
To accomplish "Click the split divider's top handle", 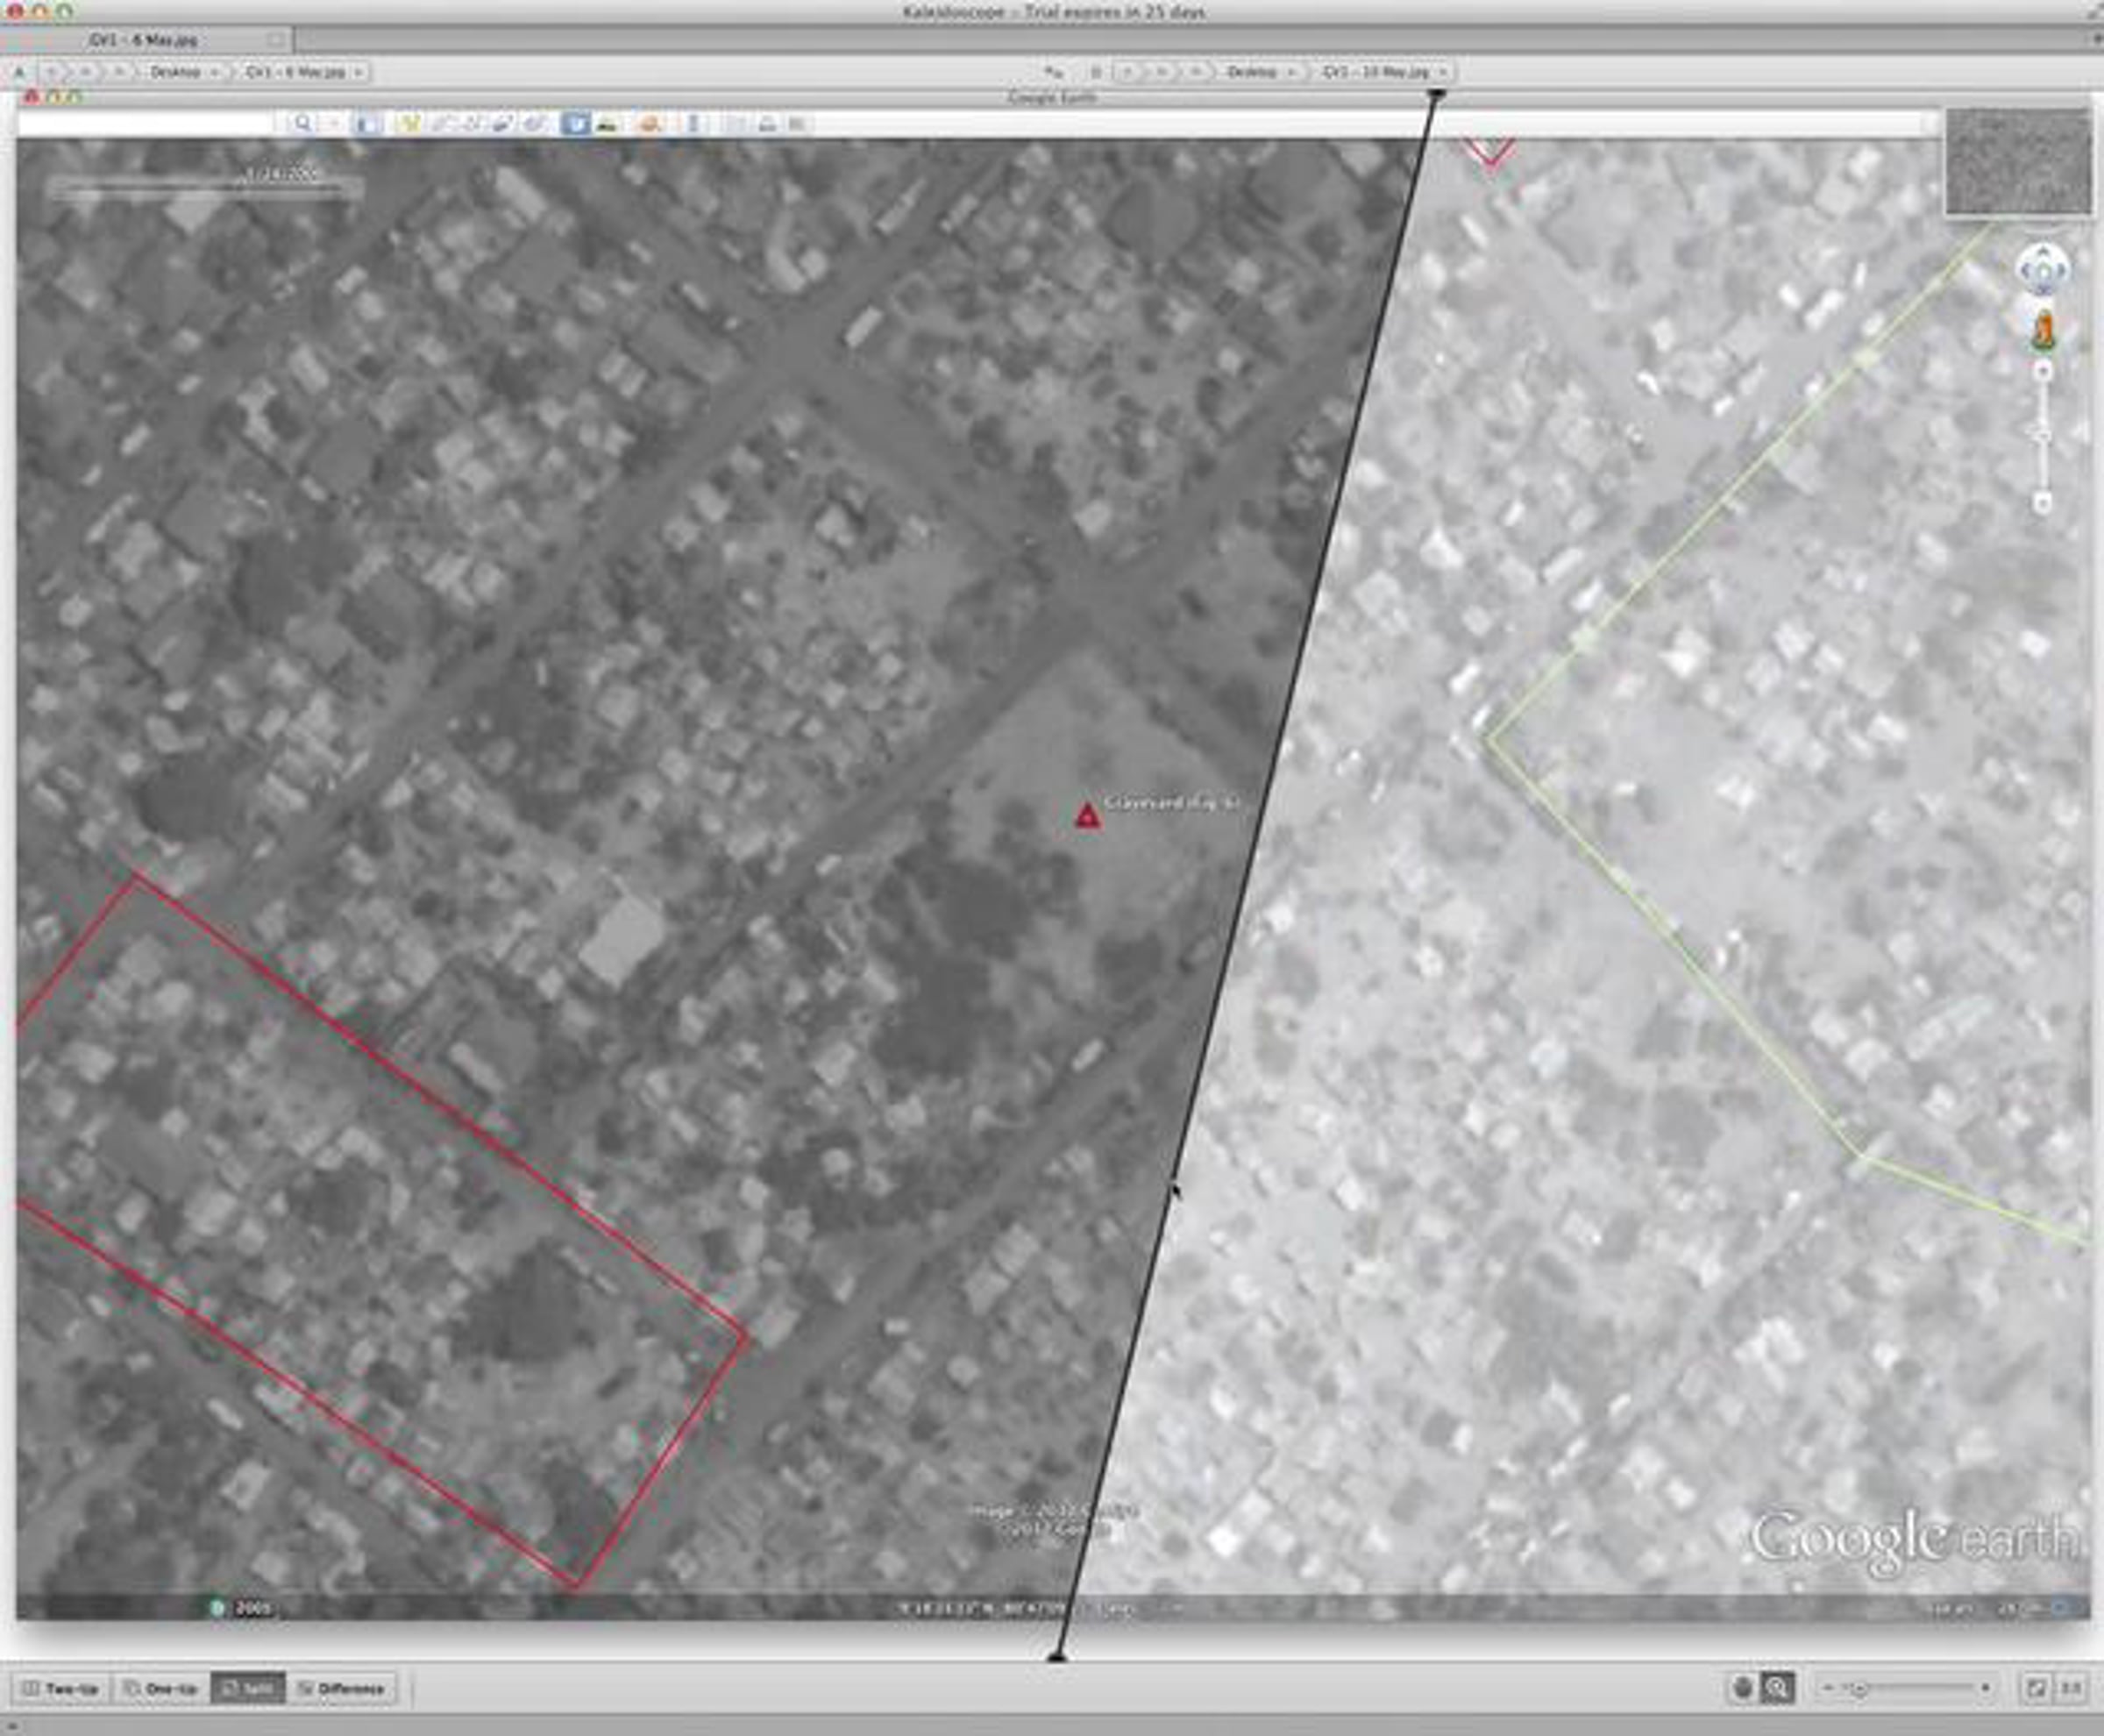I will [x=1437, y=93].
